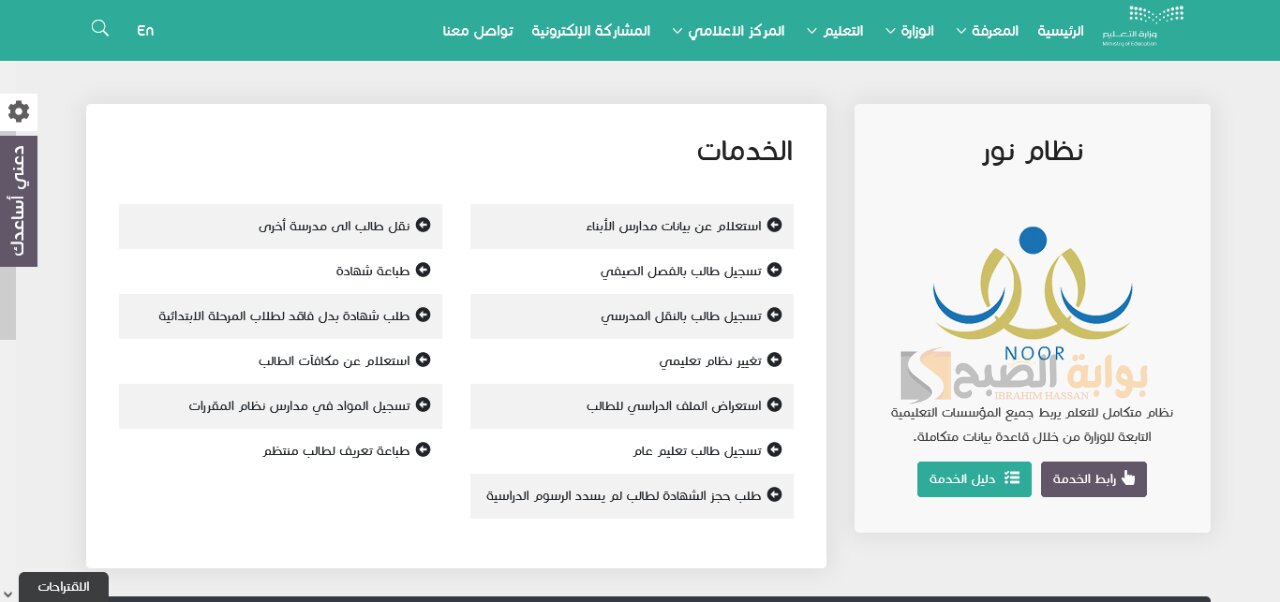Click the نظام نور heading
The width and height of the screenshot is (1280, 602).
[1032, 151]
